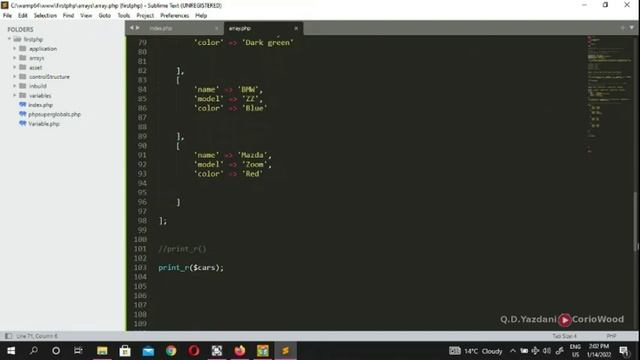Go to previous tab with left arrow
Image resolution: width=640 pixels, height=360 pixels.
point(131,28)
